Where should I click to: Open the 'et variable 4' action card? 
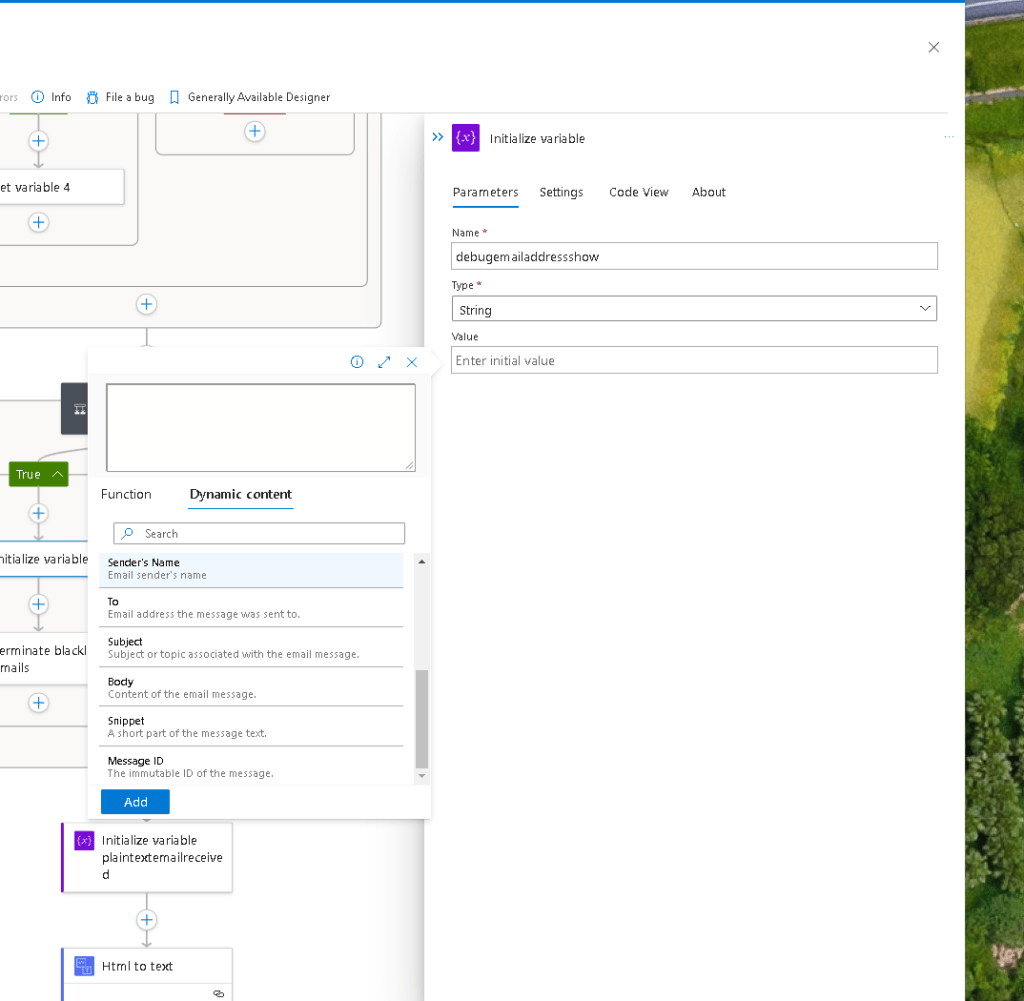[62, 187]
